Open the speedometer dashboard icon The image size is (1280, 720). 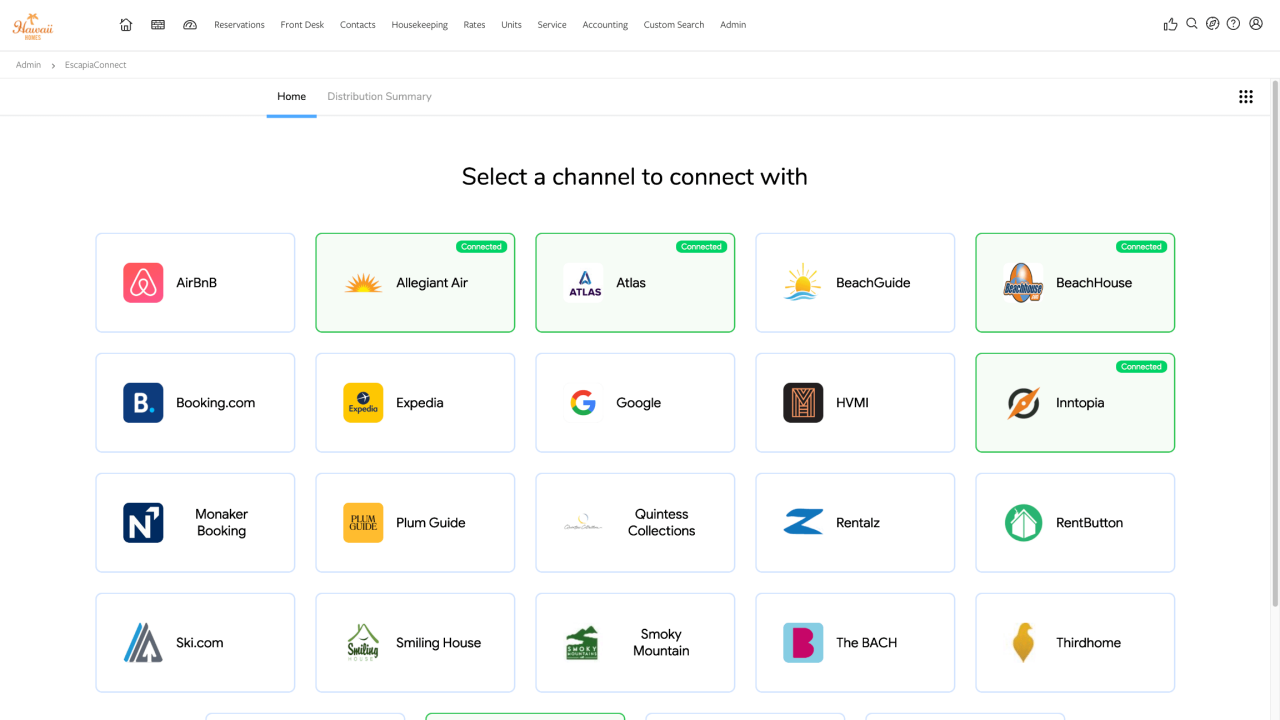[190, 25]
